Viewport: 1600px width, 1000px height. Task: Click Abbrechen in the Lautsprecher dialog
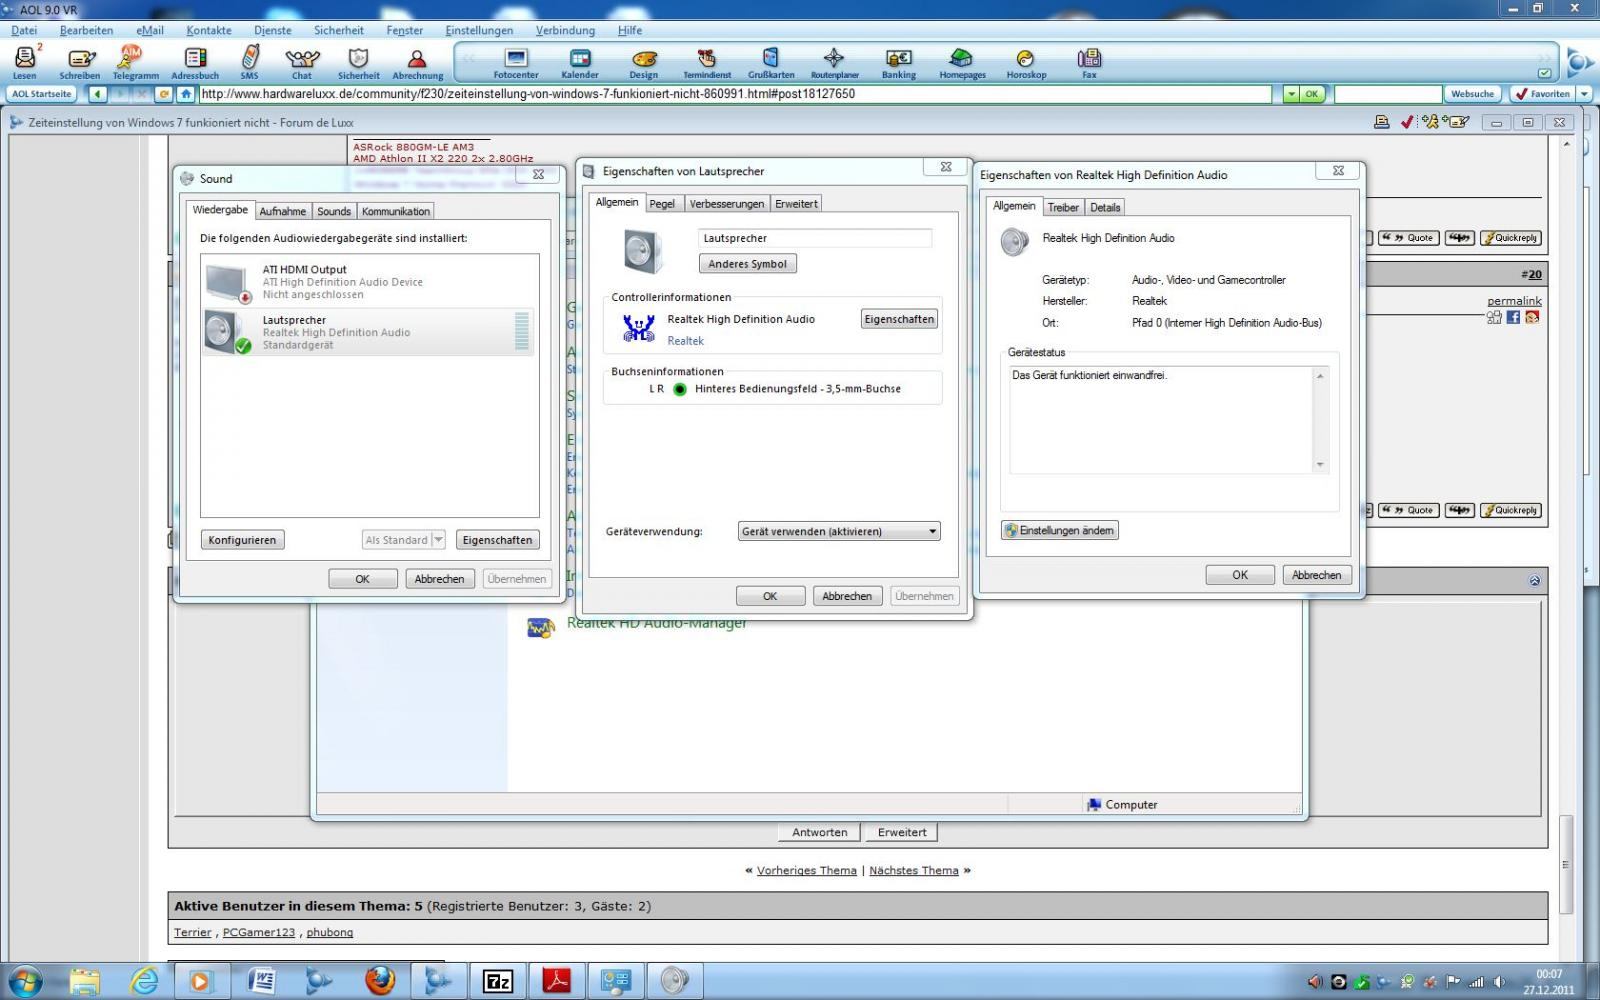click(x=847, y=596)
